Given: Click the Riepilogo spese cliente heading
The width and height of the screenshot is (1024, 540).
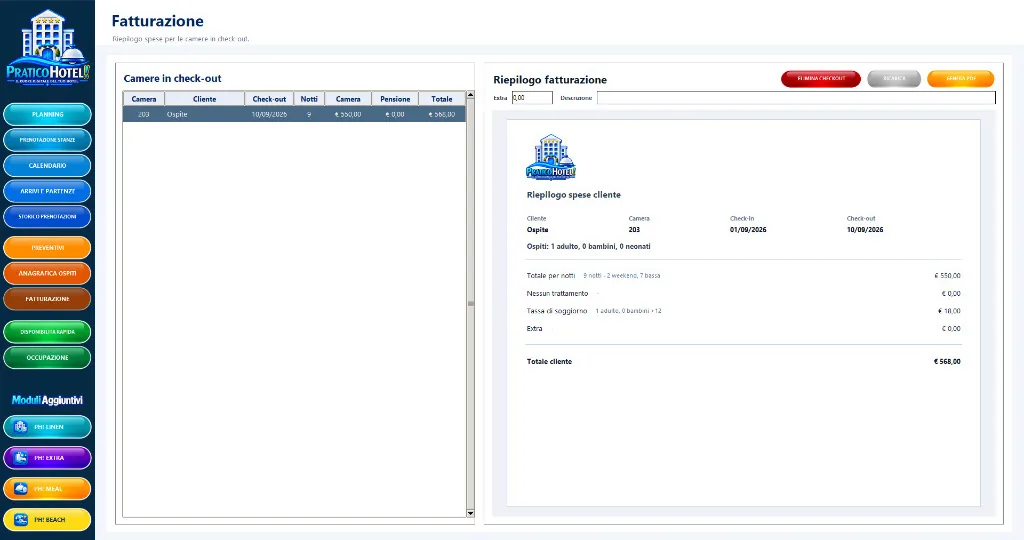Looking at the screenshot, I should 573,195.
